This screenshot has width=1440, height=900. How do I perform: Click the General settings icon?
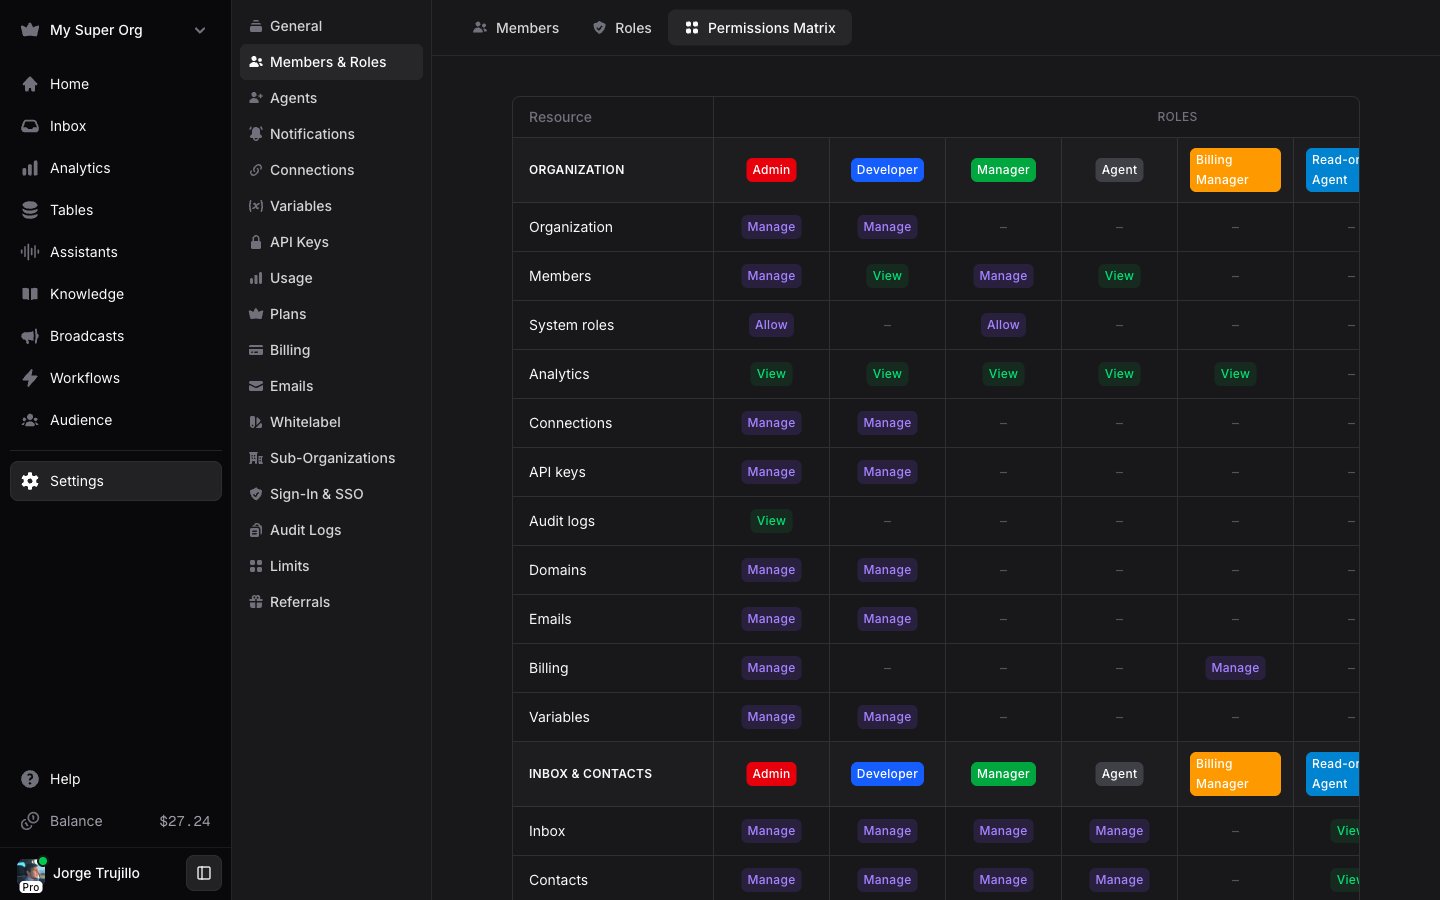[256, 26]
